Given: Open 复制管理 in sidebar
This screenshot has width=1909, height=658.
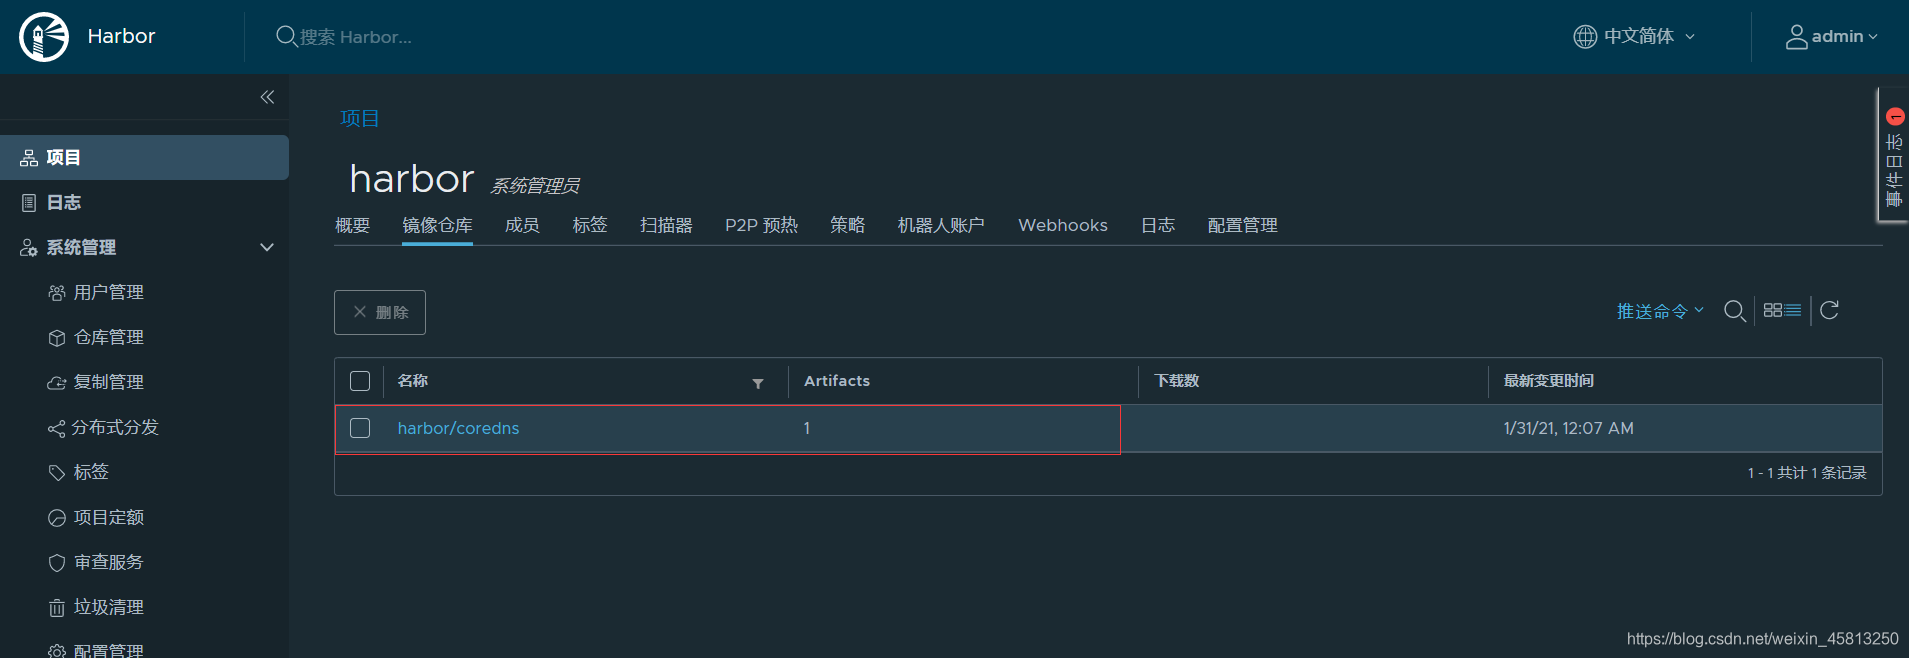Looking at the screenshot, I should (109, 382).
